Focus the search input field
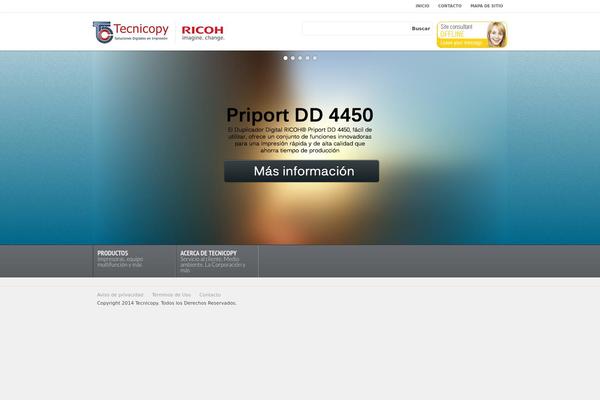The width and height of the screenshot is (600, 400). (x=356, y=29)
